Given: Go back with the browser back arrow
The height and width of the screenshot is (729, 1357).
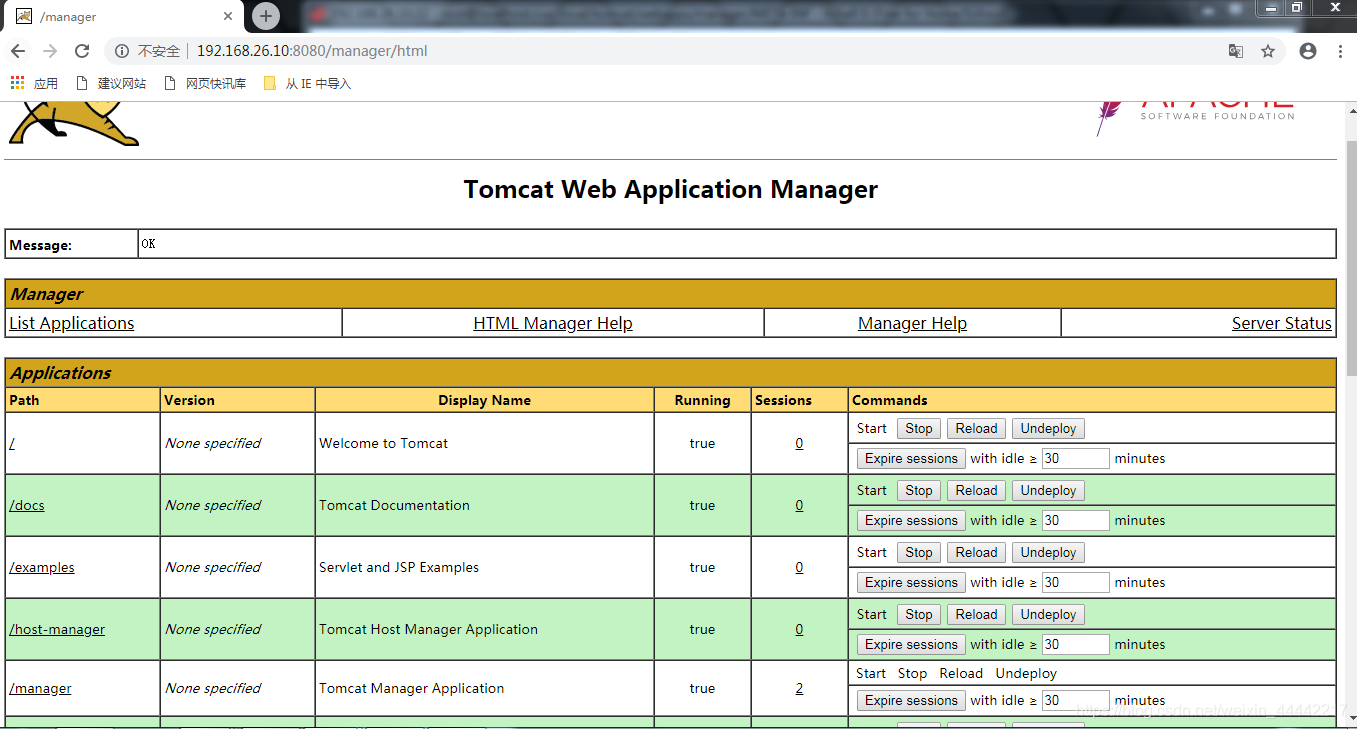Looking at the screenshot, I should click(x=18, y=51).
